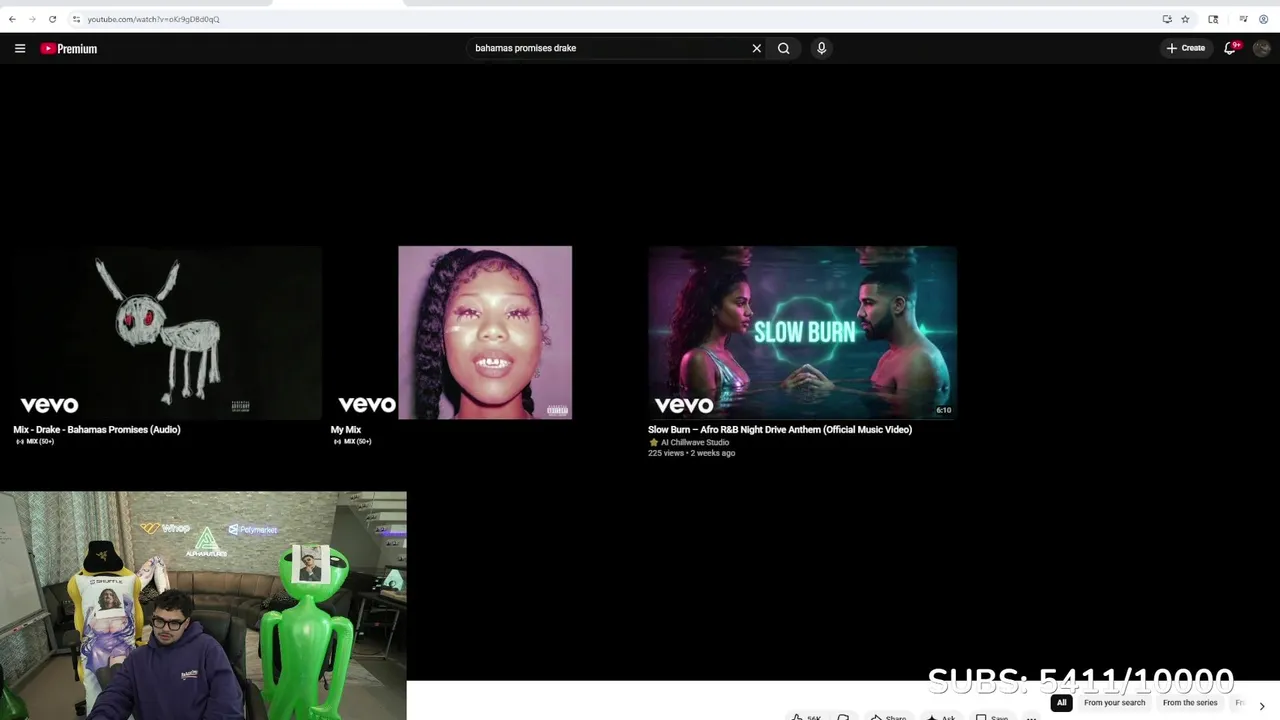Screen dimensions: 1280x720
Task: Click the browser forward arrow
Action: click(32, 19)
